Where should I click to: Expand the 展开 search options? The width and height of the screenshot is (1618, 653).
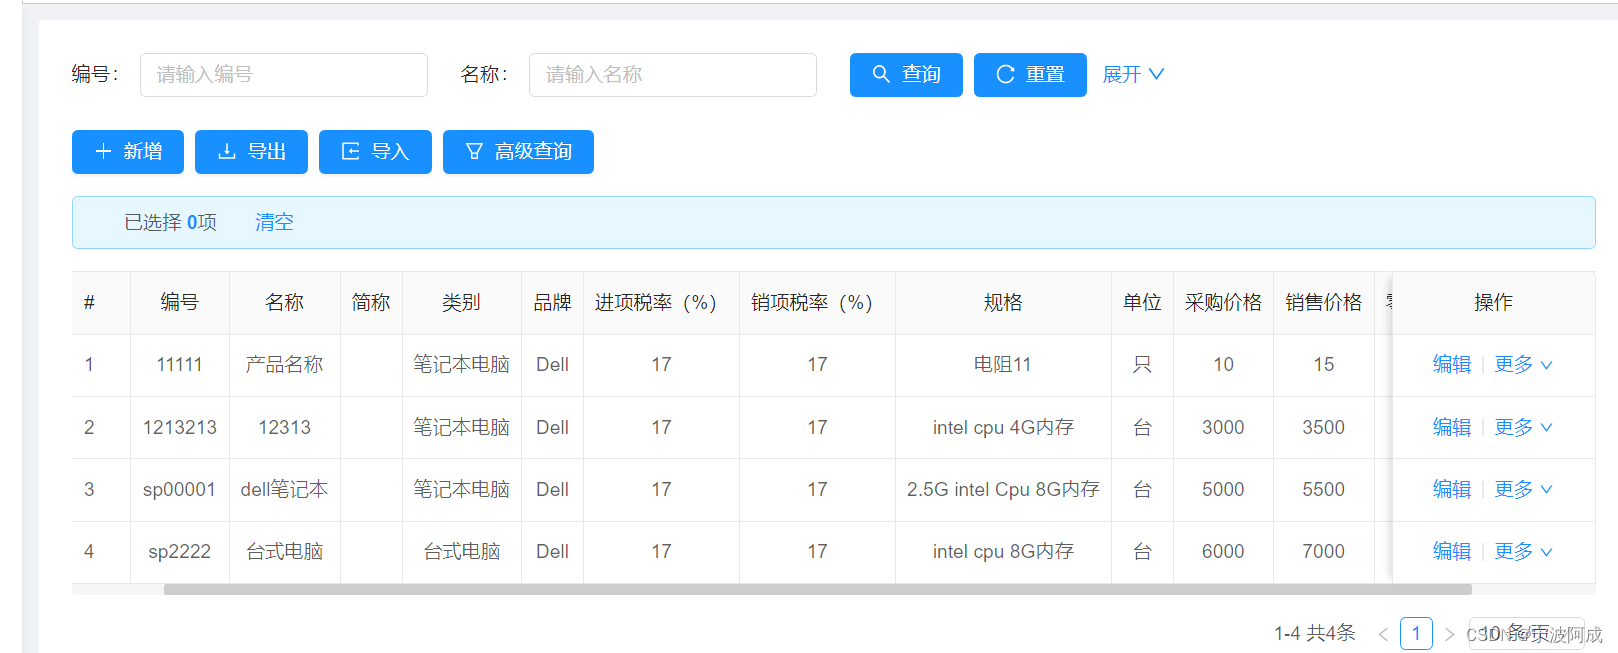tap(1133, 74)
